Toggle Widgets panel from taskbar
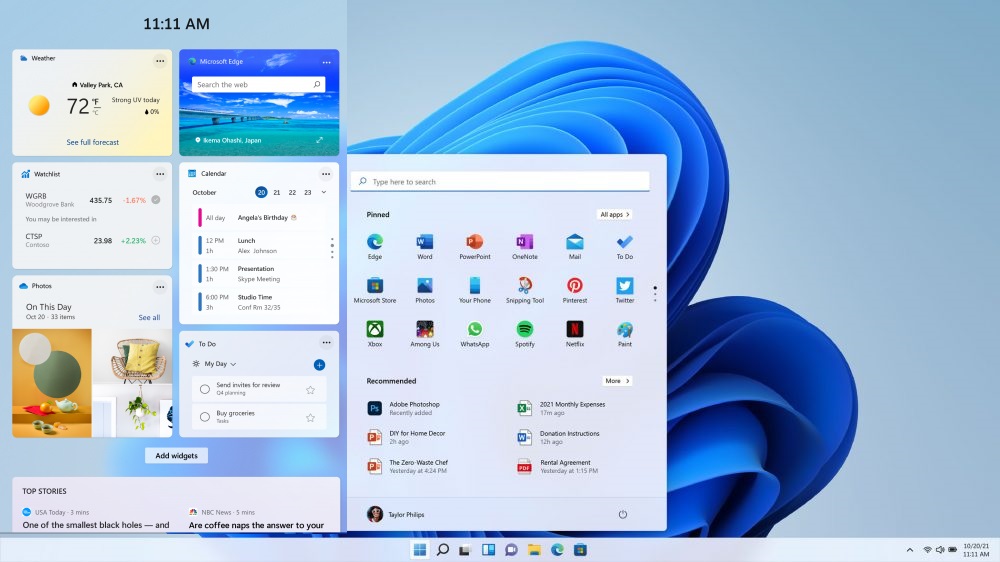The image size is (1000, 562). (489, 549)
